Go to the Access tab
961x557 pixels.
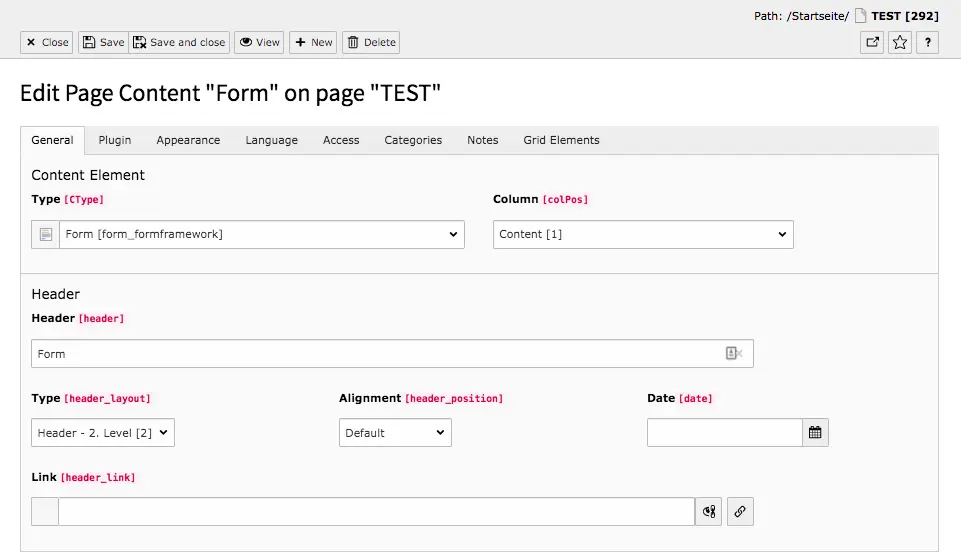(341, 140)
